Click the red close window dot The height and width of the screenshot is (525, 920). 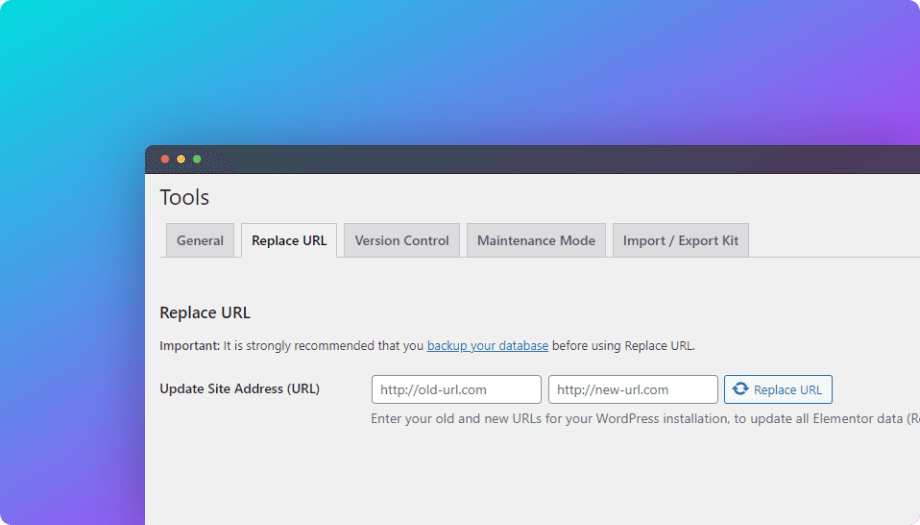point(165,159)
